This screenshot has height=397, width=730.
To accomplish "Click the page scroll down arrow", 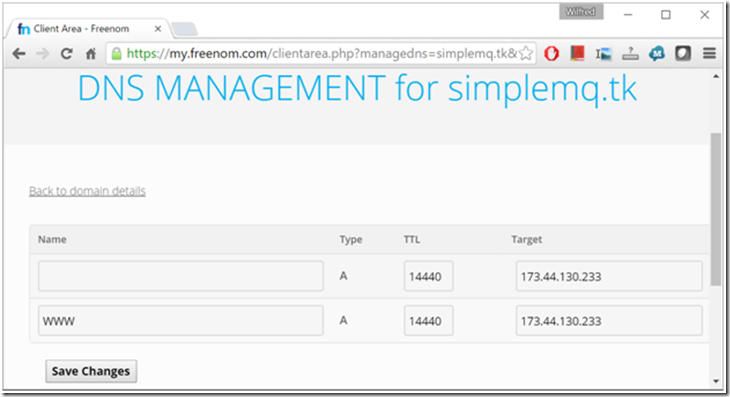I will pos(716,381).
